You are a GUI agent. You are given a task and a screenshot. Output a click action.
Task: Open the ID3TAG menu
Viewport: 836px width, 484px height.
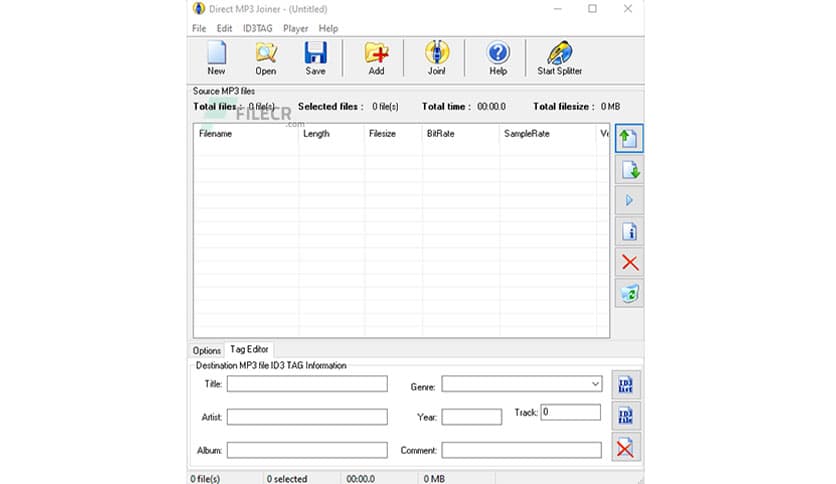tap(258, 28)
